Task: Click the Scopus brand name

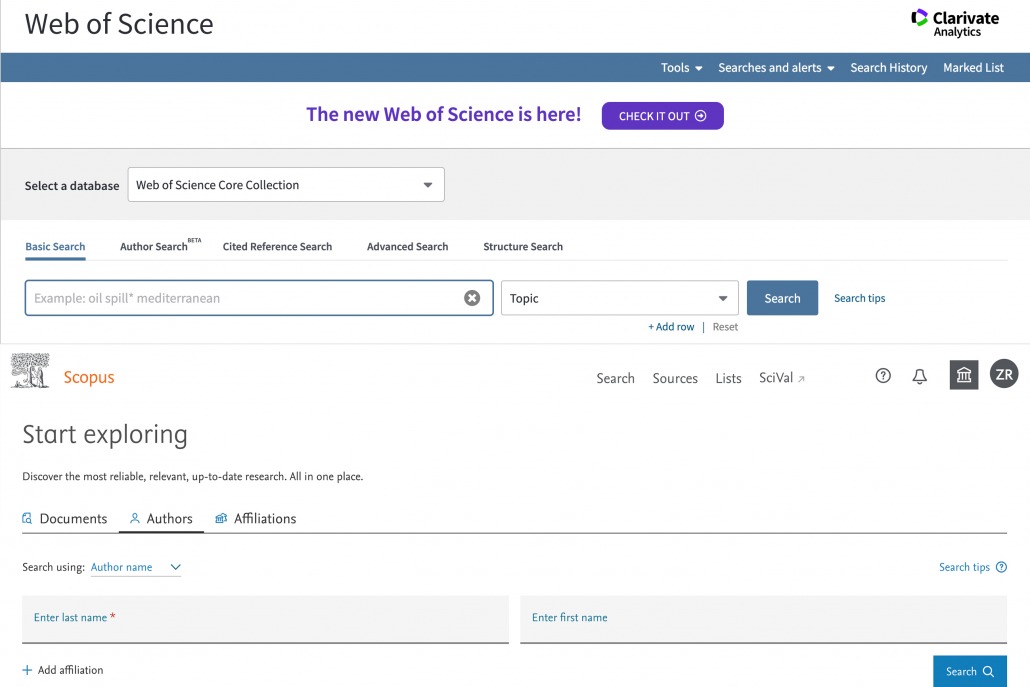Action: coord(89,377)
